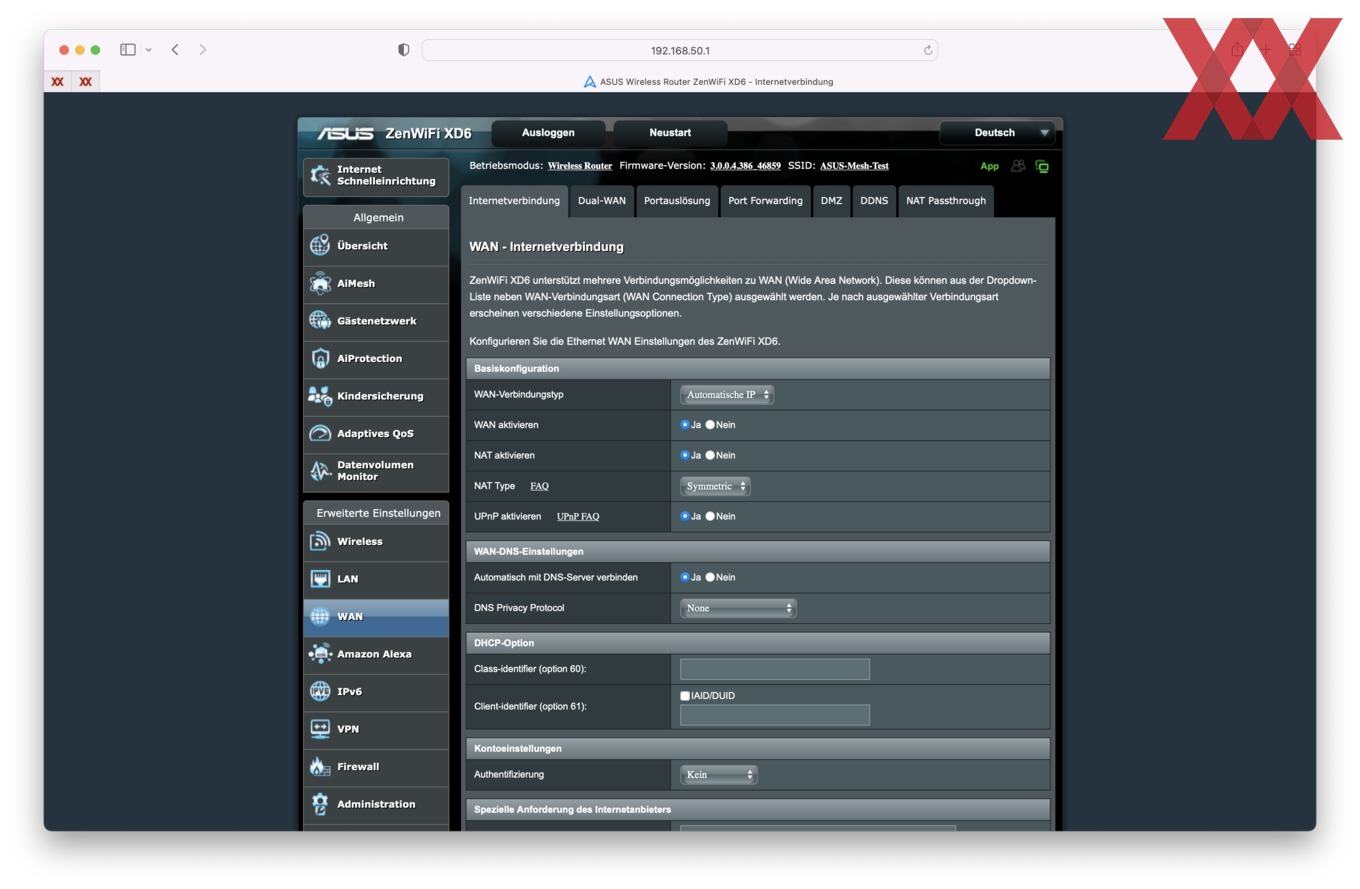Image resolution: width=1360 pixels, height=889 pixels.
Task: Go back with Safari back arrow
Action: [x=175, y=49]
